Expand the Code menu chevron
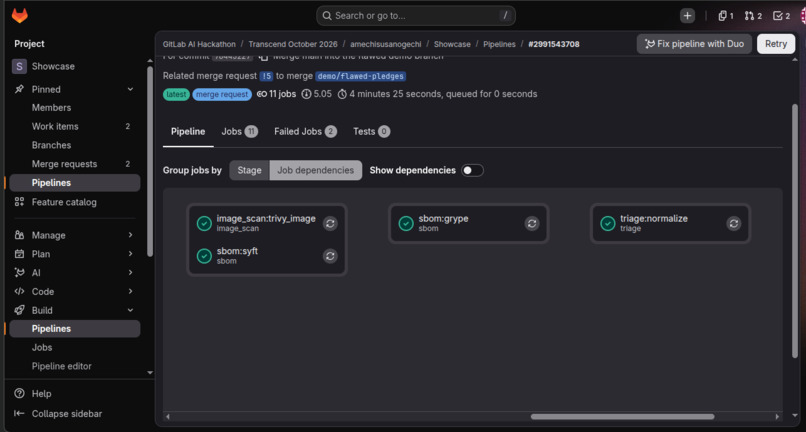806x432 pixels. (130, 291)
